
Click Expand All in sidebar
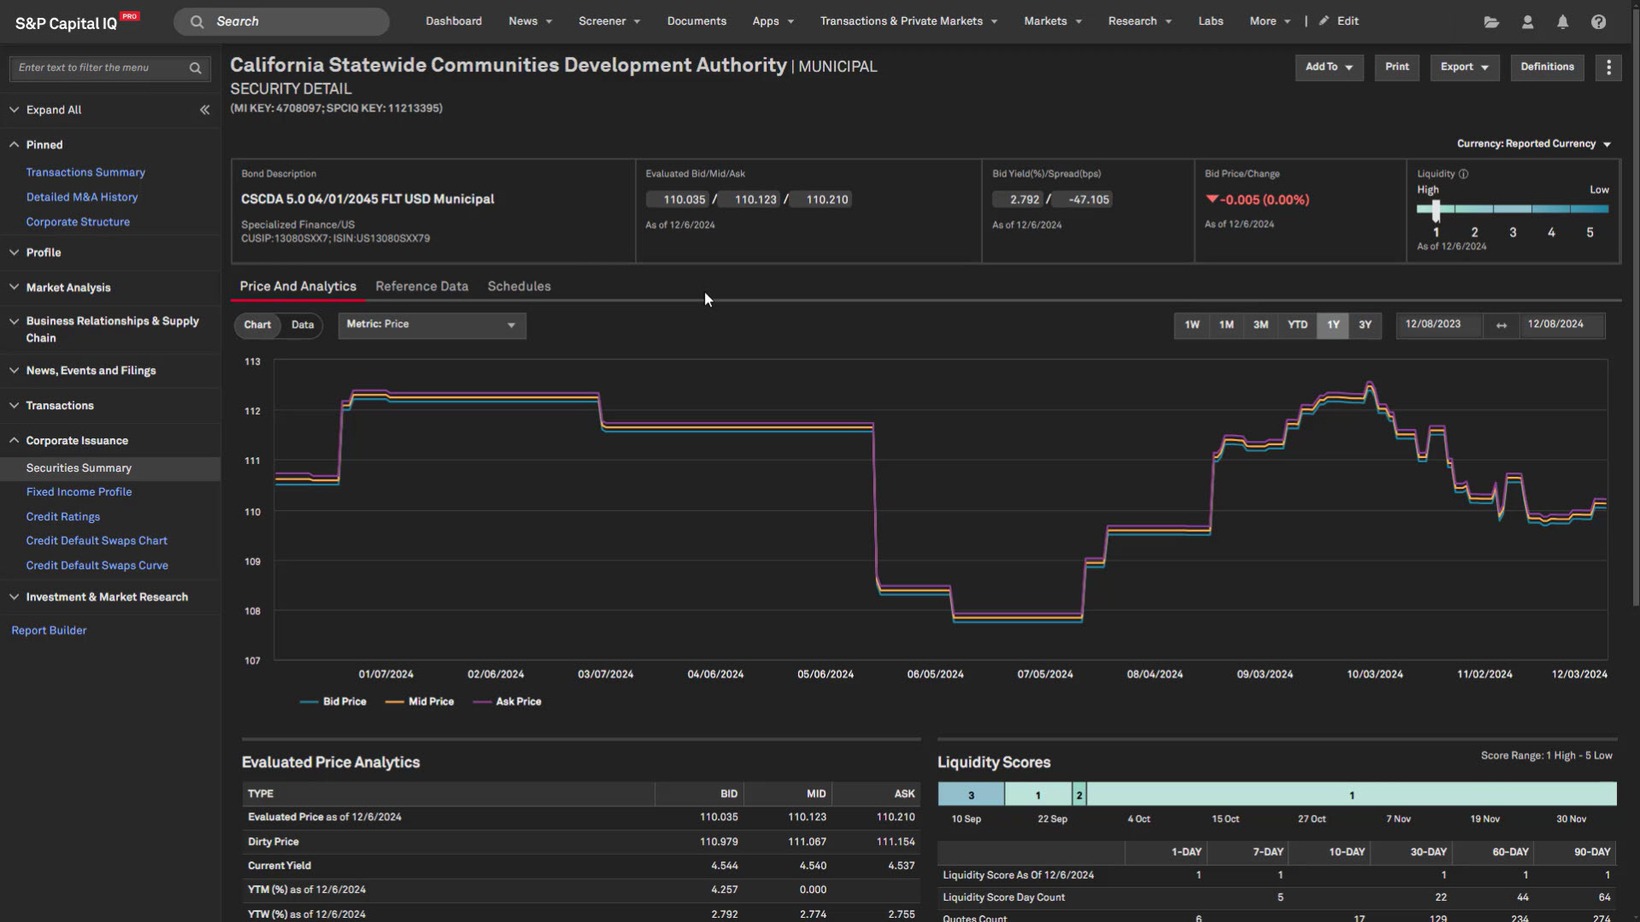click(54, 110)
